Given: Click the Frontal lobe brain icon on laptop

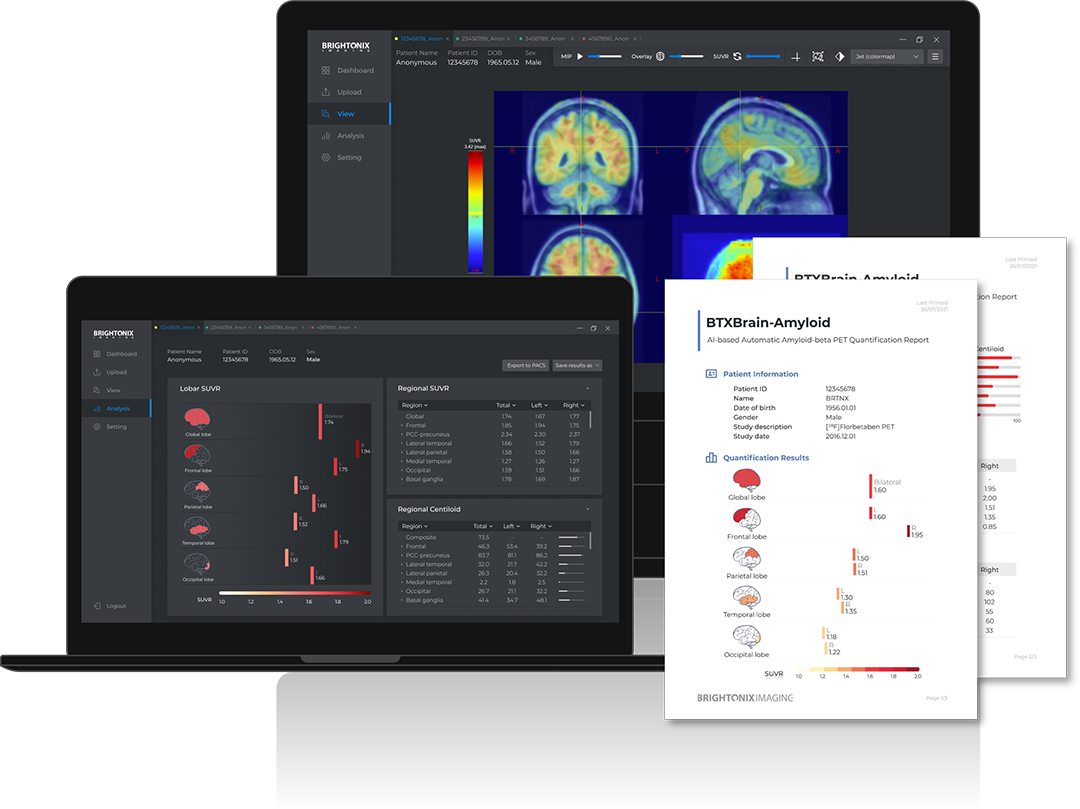Looking at the screenshot, I should click(198, 454).
